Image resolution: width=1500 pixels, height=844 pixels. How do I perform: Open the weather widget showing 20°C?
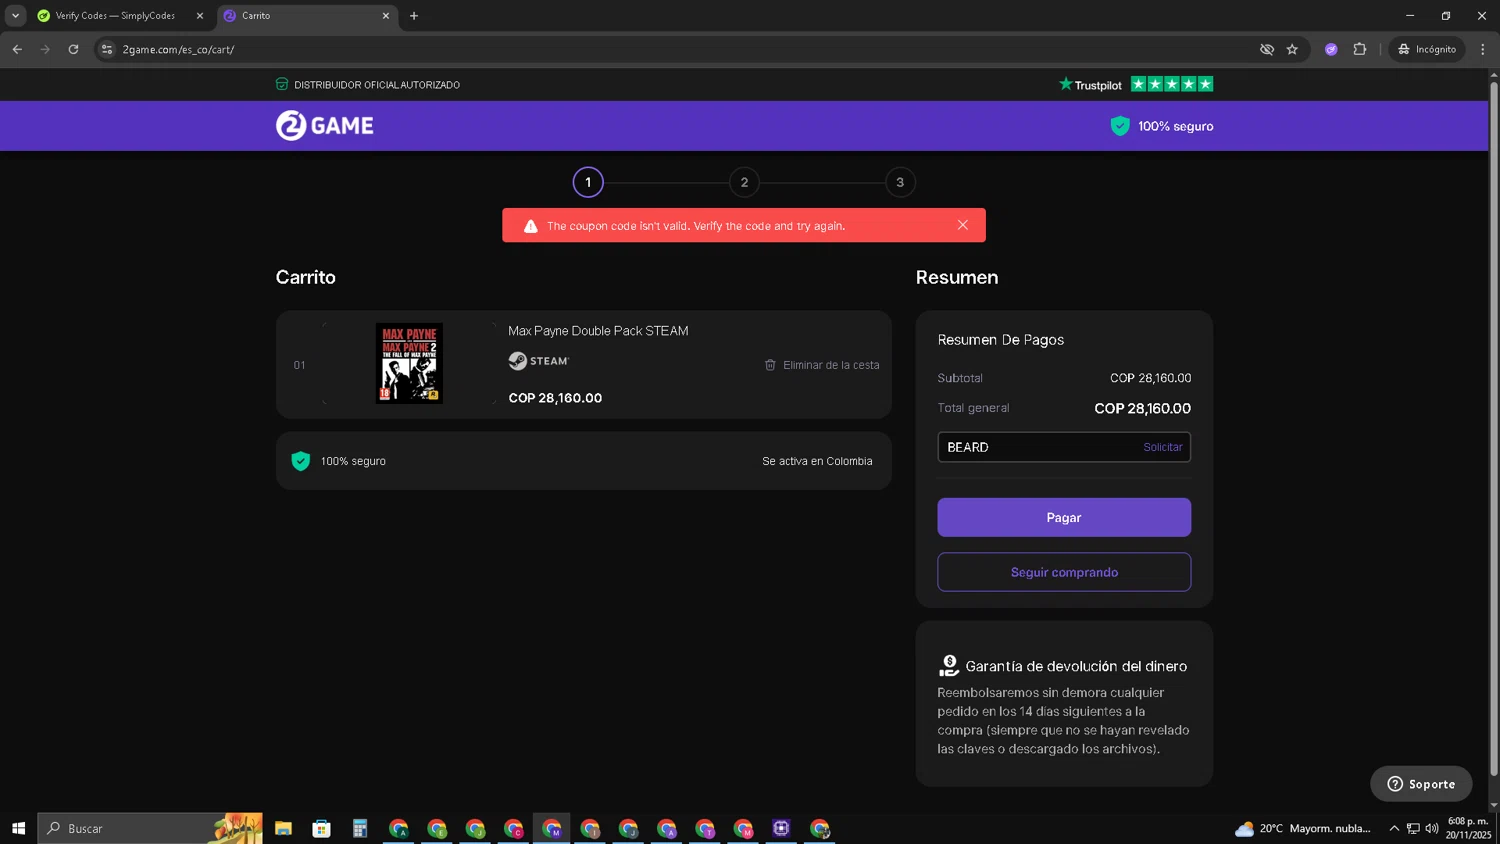1303,828
